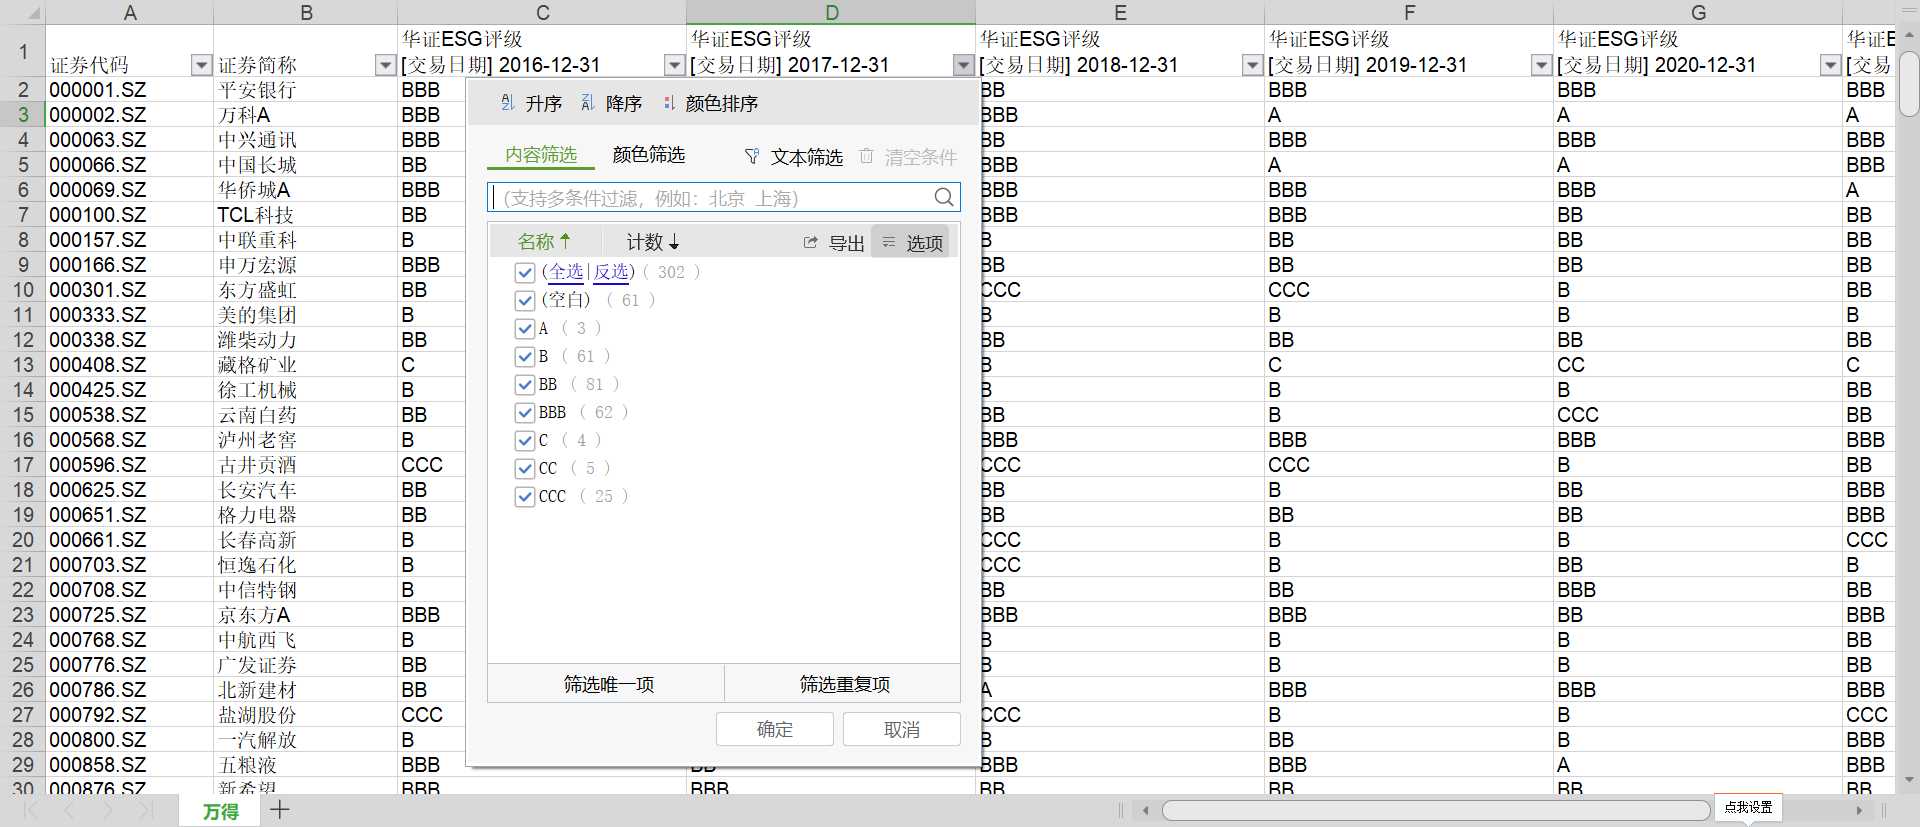Open filter dropdown for 2019-12-31 column
Image resolution: width=1920 pixels, height=827 pixels.
tap(1541, 65)
